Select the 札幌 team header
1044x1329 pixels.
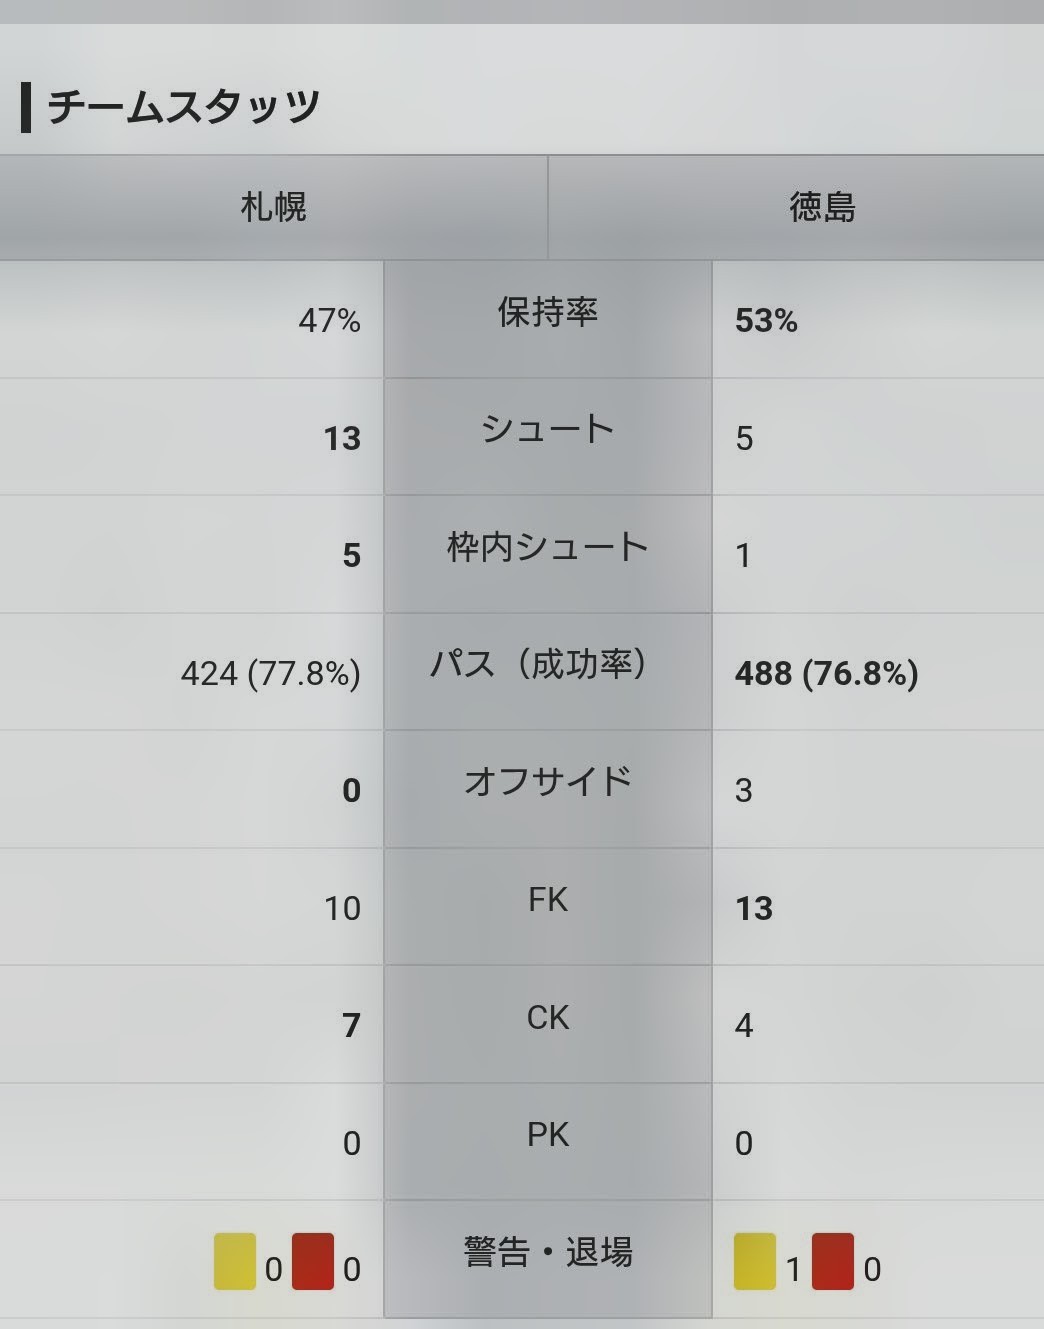tap(273, 208)
